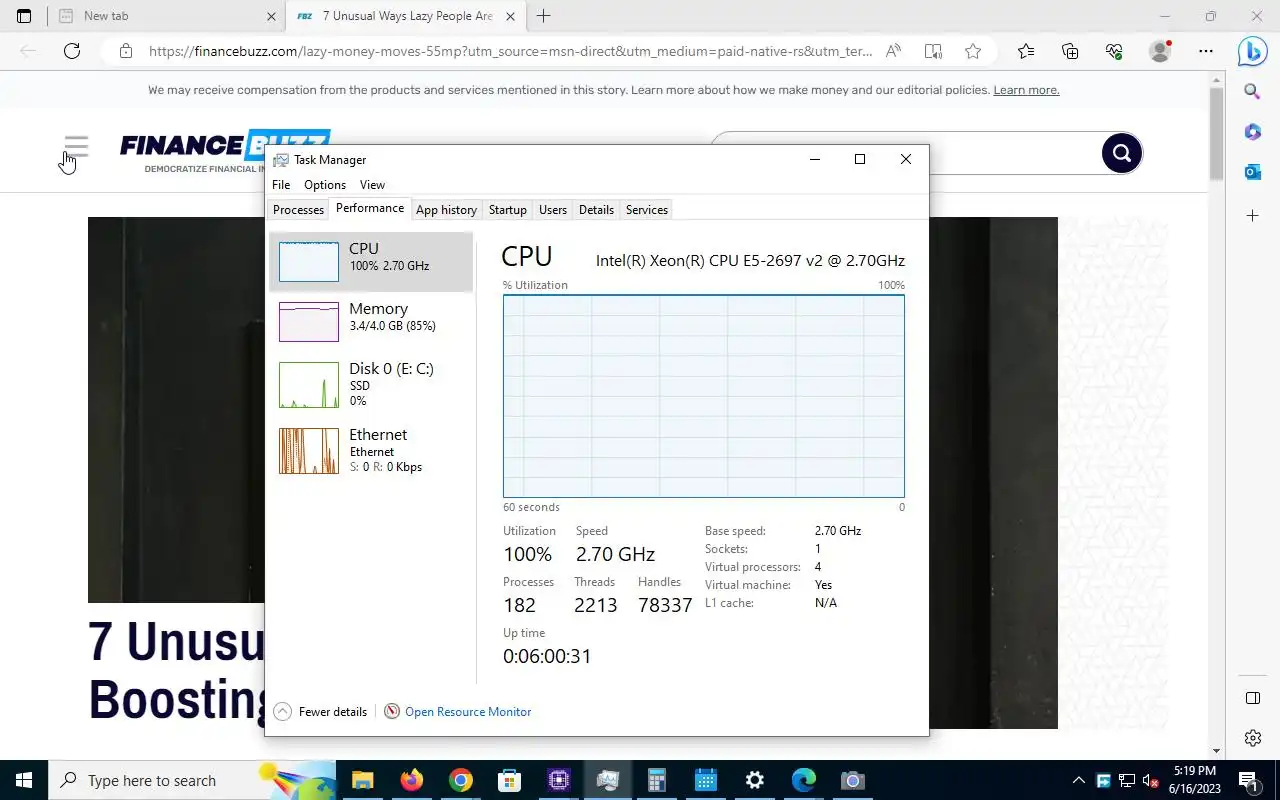1280x800 pixels.
Task: Select Ethernet performance item
Action: (x=371, y=450)
